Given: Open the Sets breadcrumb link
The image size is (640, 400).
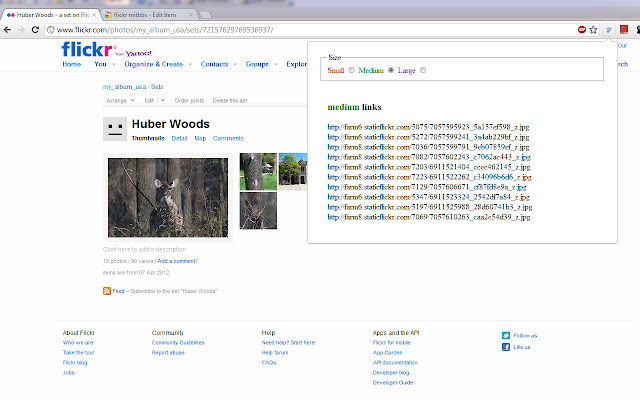Looking at the screenshot, I should [x=157, y=87].
